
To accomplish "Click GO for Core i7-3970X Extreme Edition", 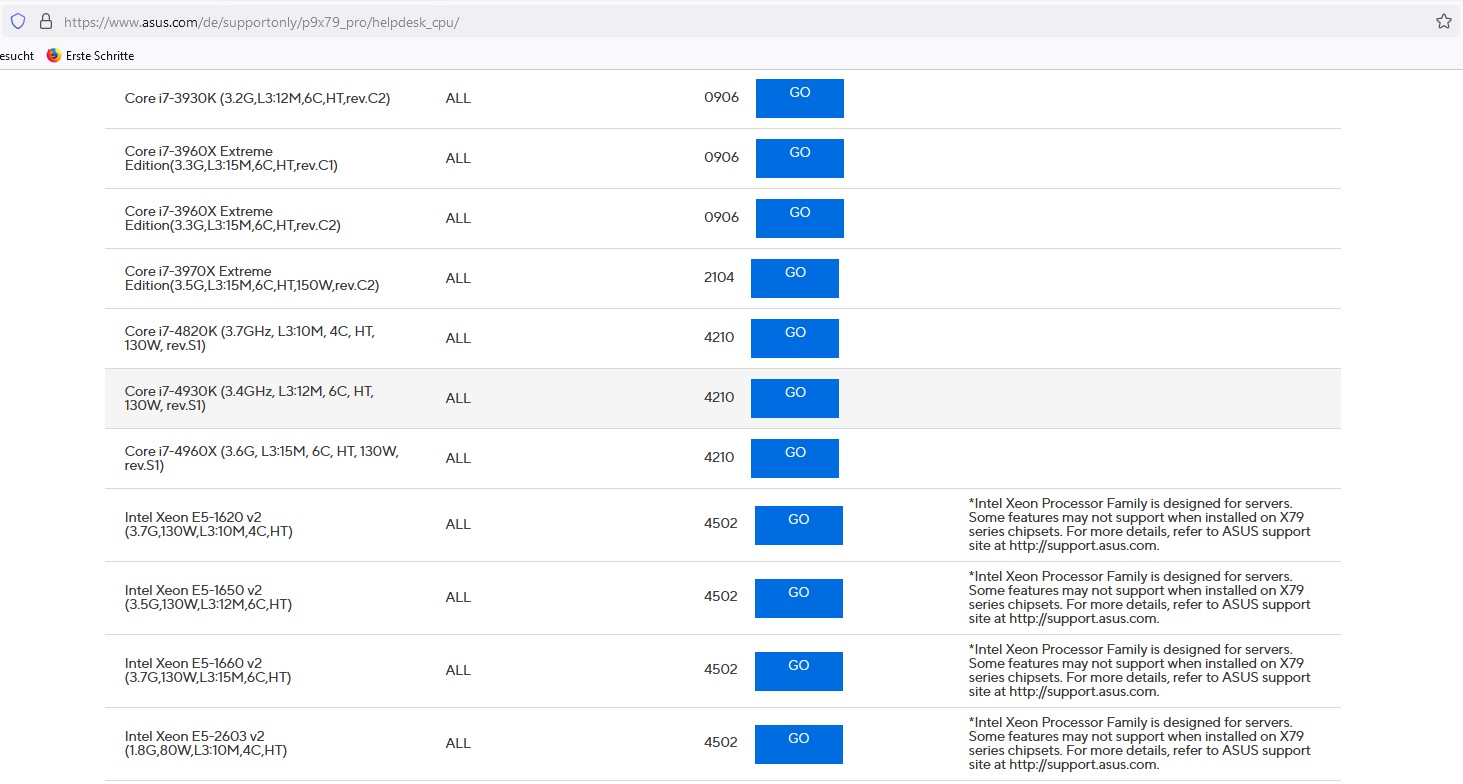I will click(795, 278).
